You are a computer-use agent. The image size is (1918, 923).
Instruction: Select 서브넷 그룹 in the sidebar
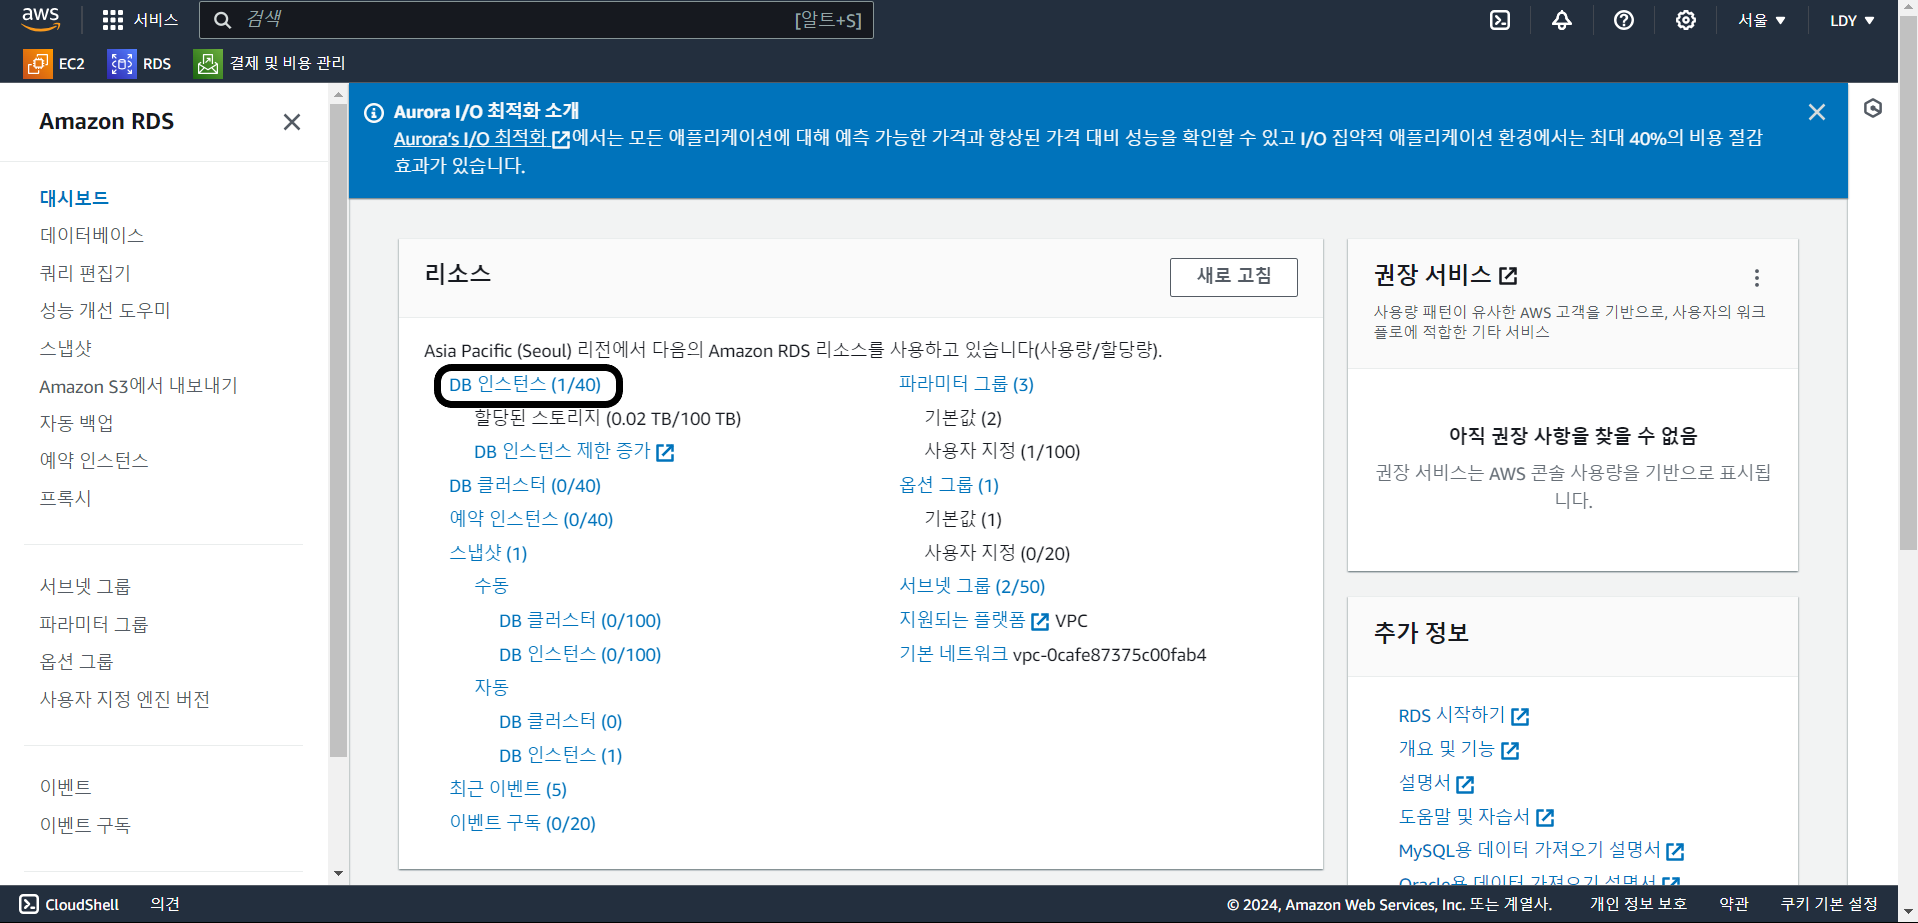pyautogui.click(x=85, y=587)
